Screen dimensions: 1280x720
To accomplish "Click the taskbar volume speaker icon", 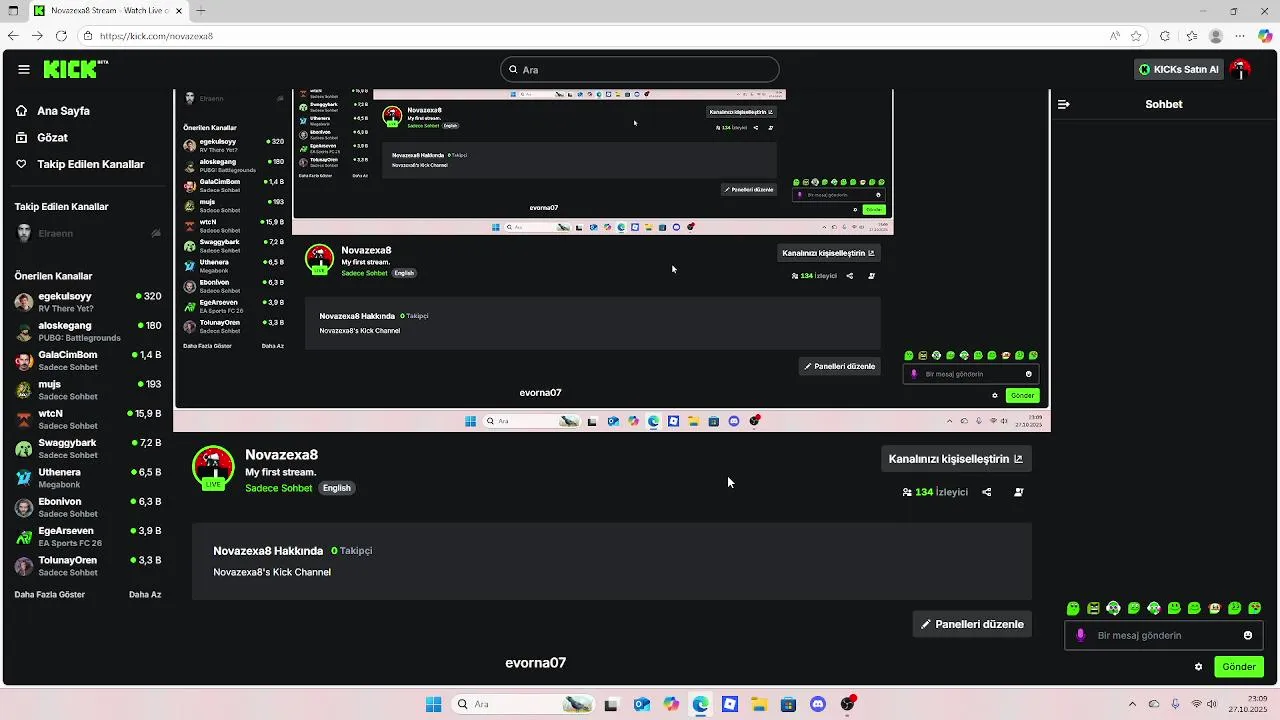I will [x=1212, y=704].
